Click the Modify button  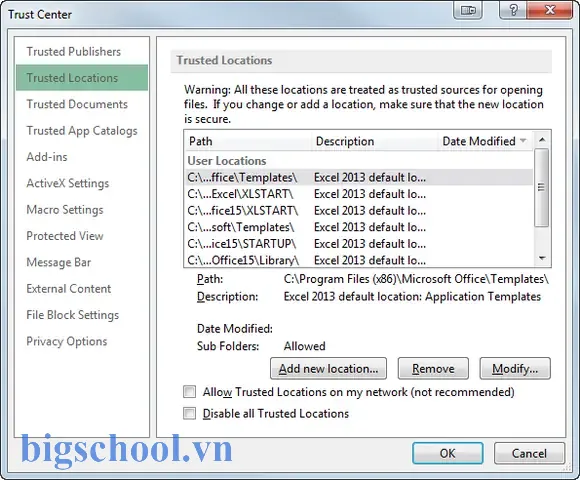pyautogui.click(x=515, y=368)
